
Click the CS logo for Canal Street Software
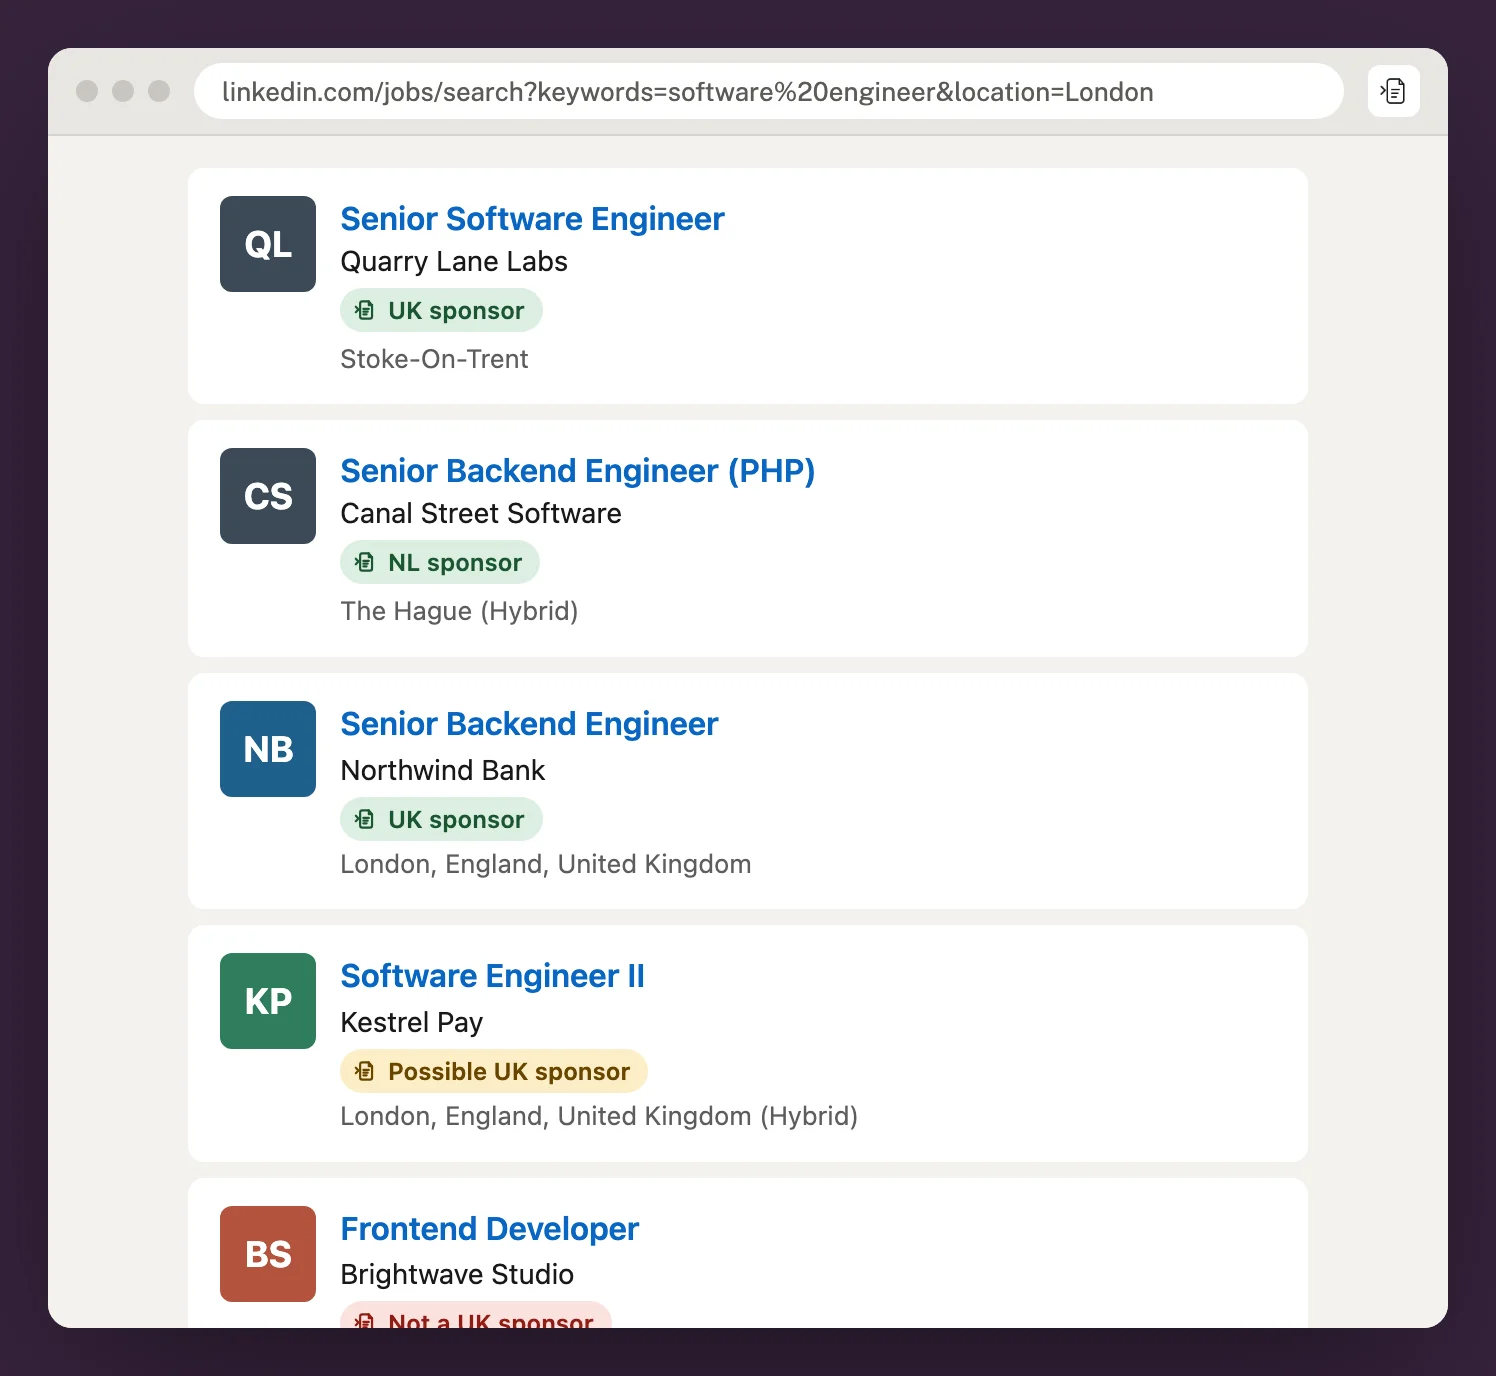(x=268, y=496)
